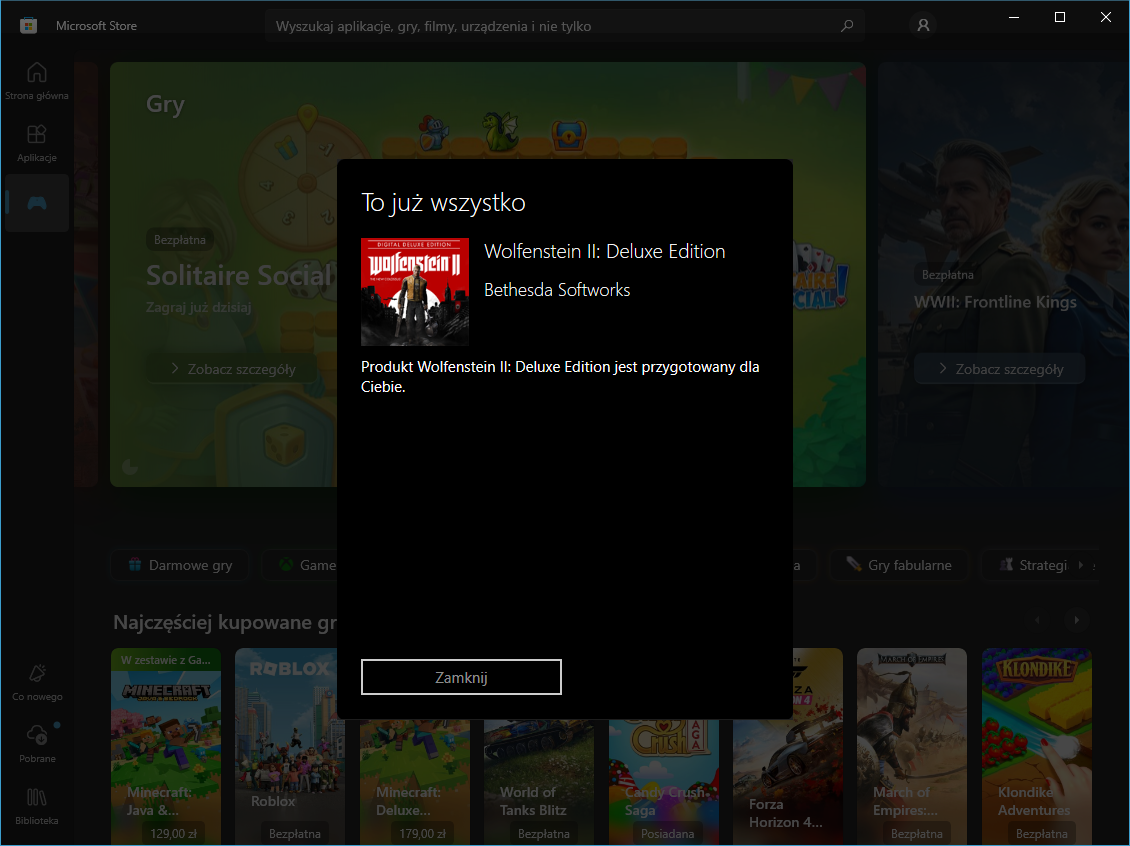
Task: Click the Najczęściej kupowane section heading
Action: [x=225, y=623]
